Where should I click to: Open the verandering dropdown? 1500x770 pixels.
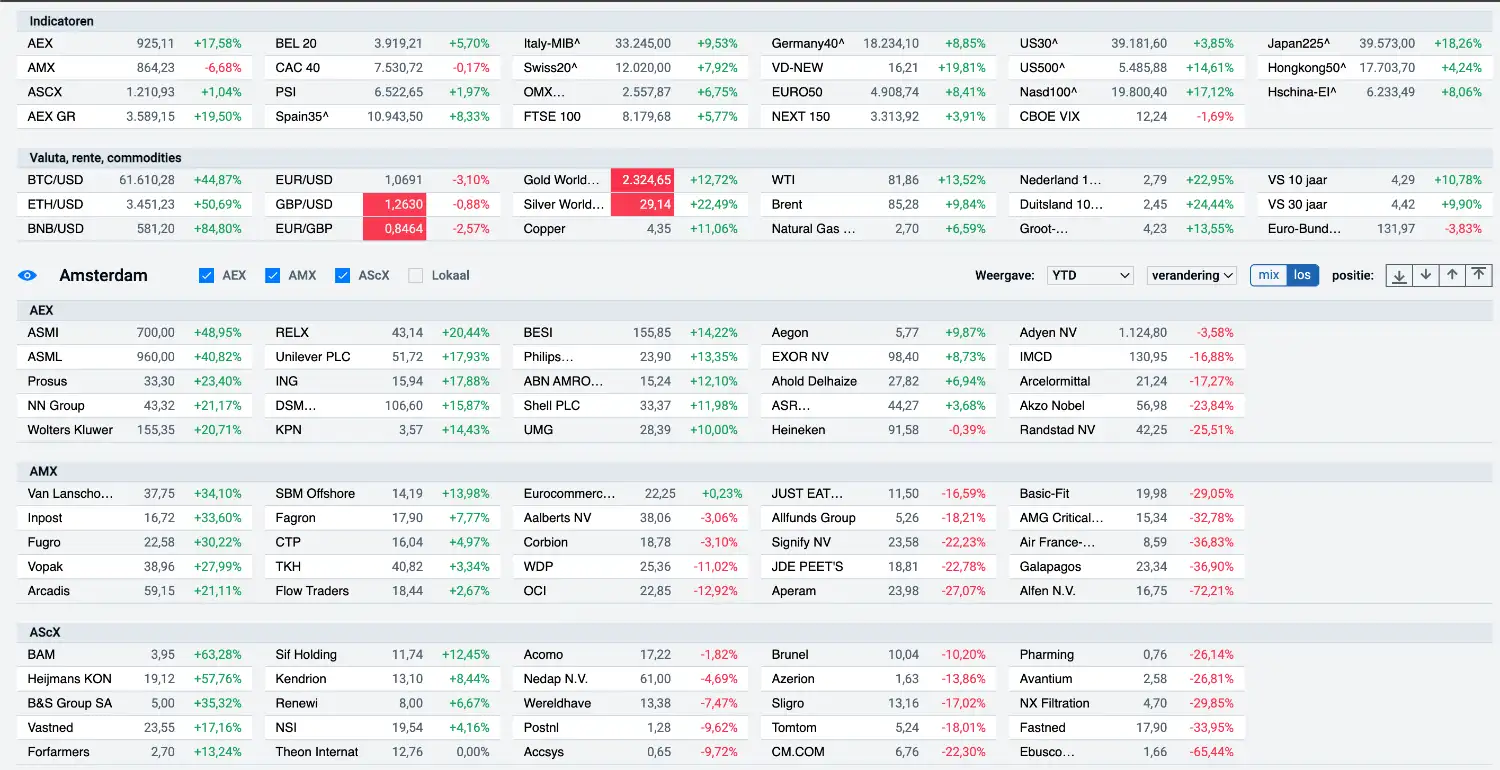tap(1192, 275)
